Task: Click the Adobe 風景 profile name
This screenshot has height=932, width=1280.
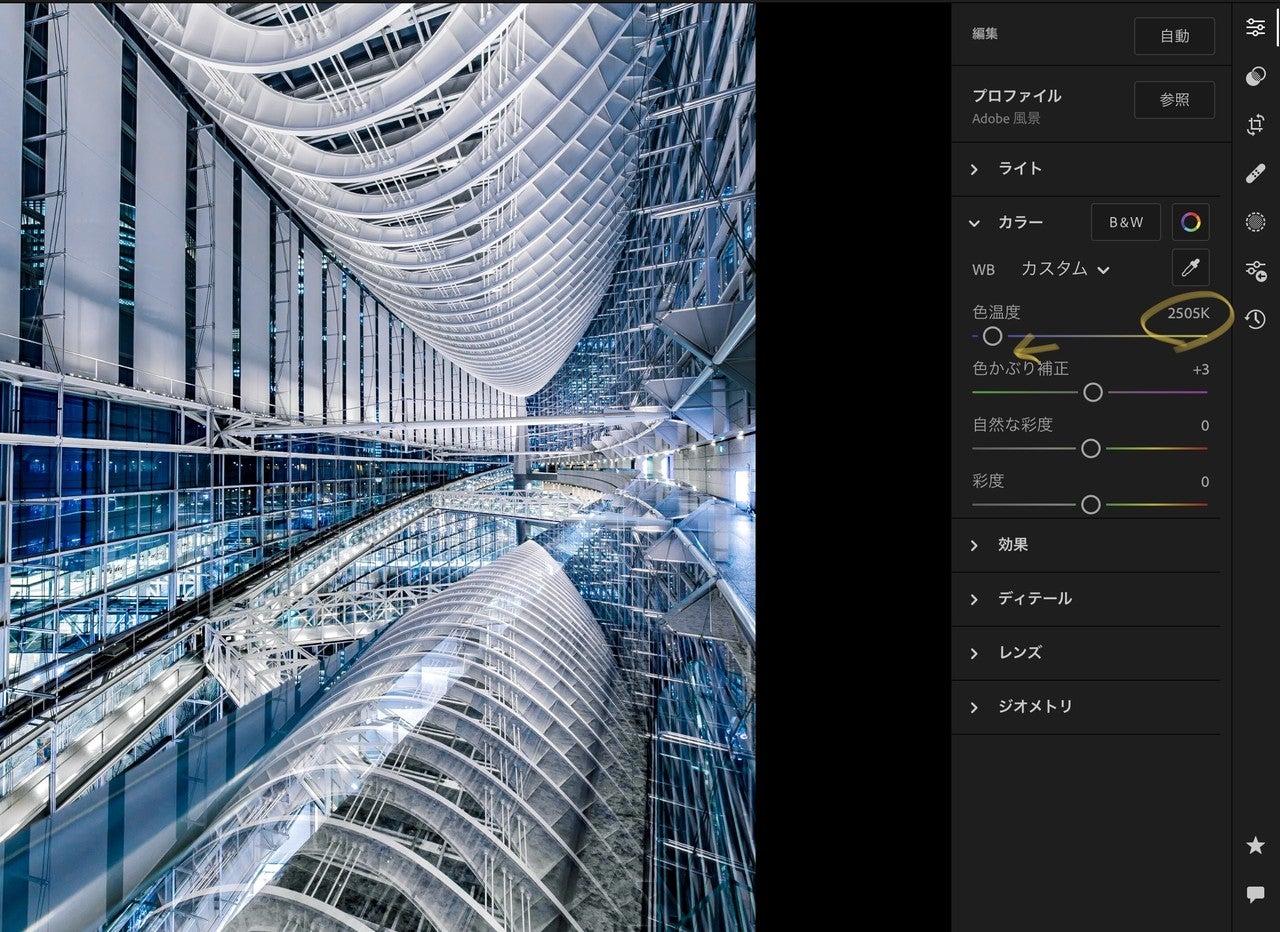Action: point(1006,118)
